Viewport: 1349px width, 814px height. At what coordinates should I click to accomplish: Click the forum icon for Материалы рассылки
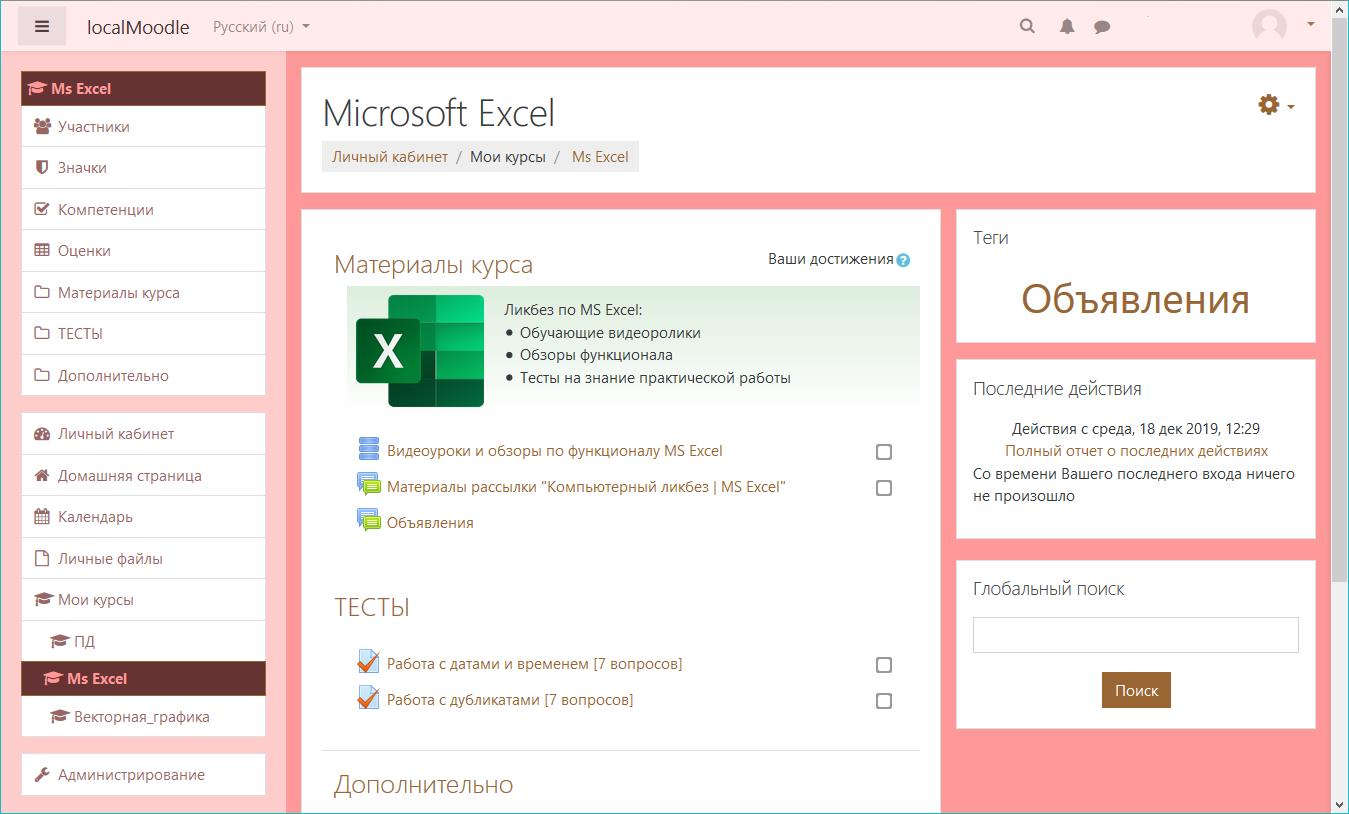[x=369, y=485]
